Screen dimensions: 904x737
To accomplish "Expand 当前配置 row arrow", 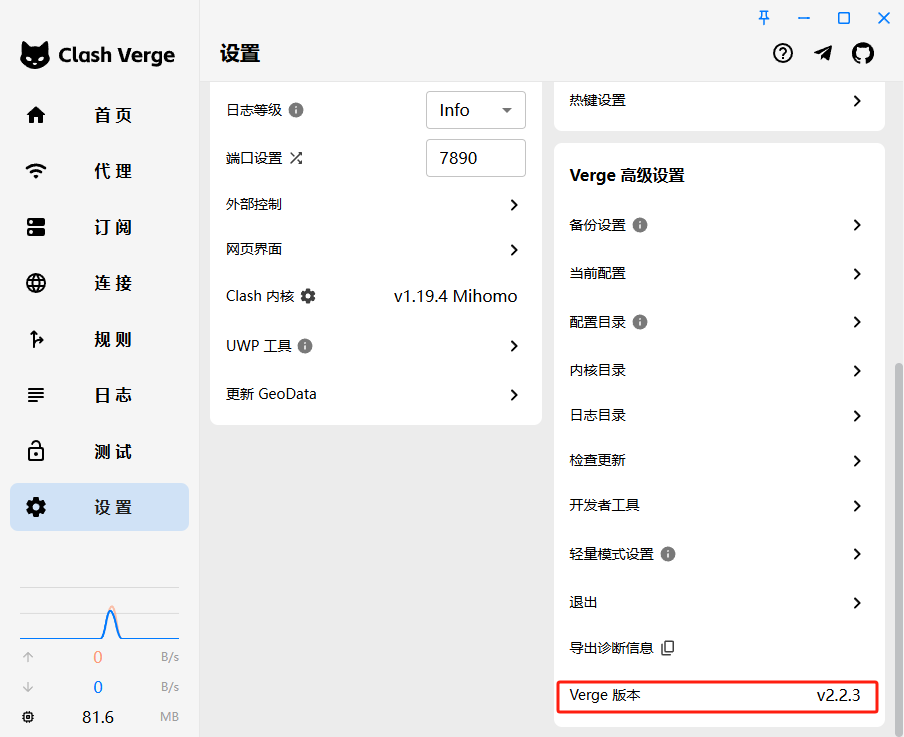I will (x=857, y=274).
